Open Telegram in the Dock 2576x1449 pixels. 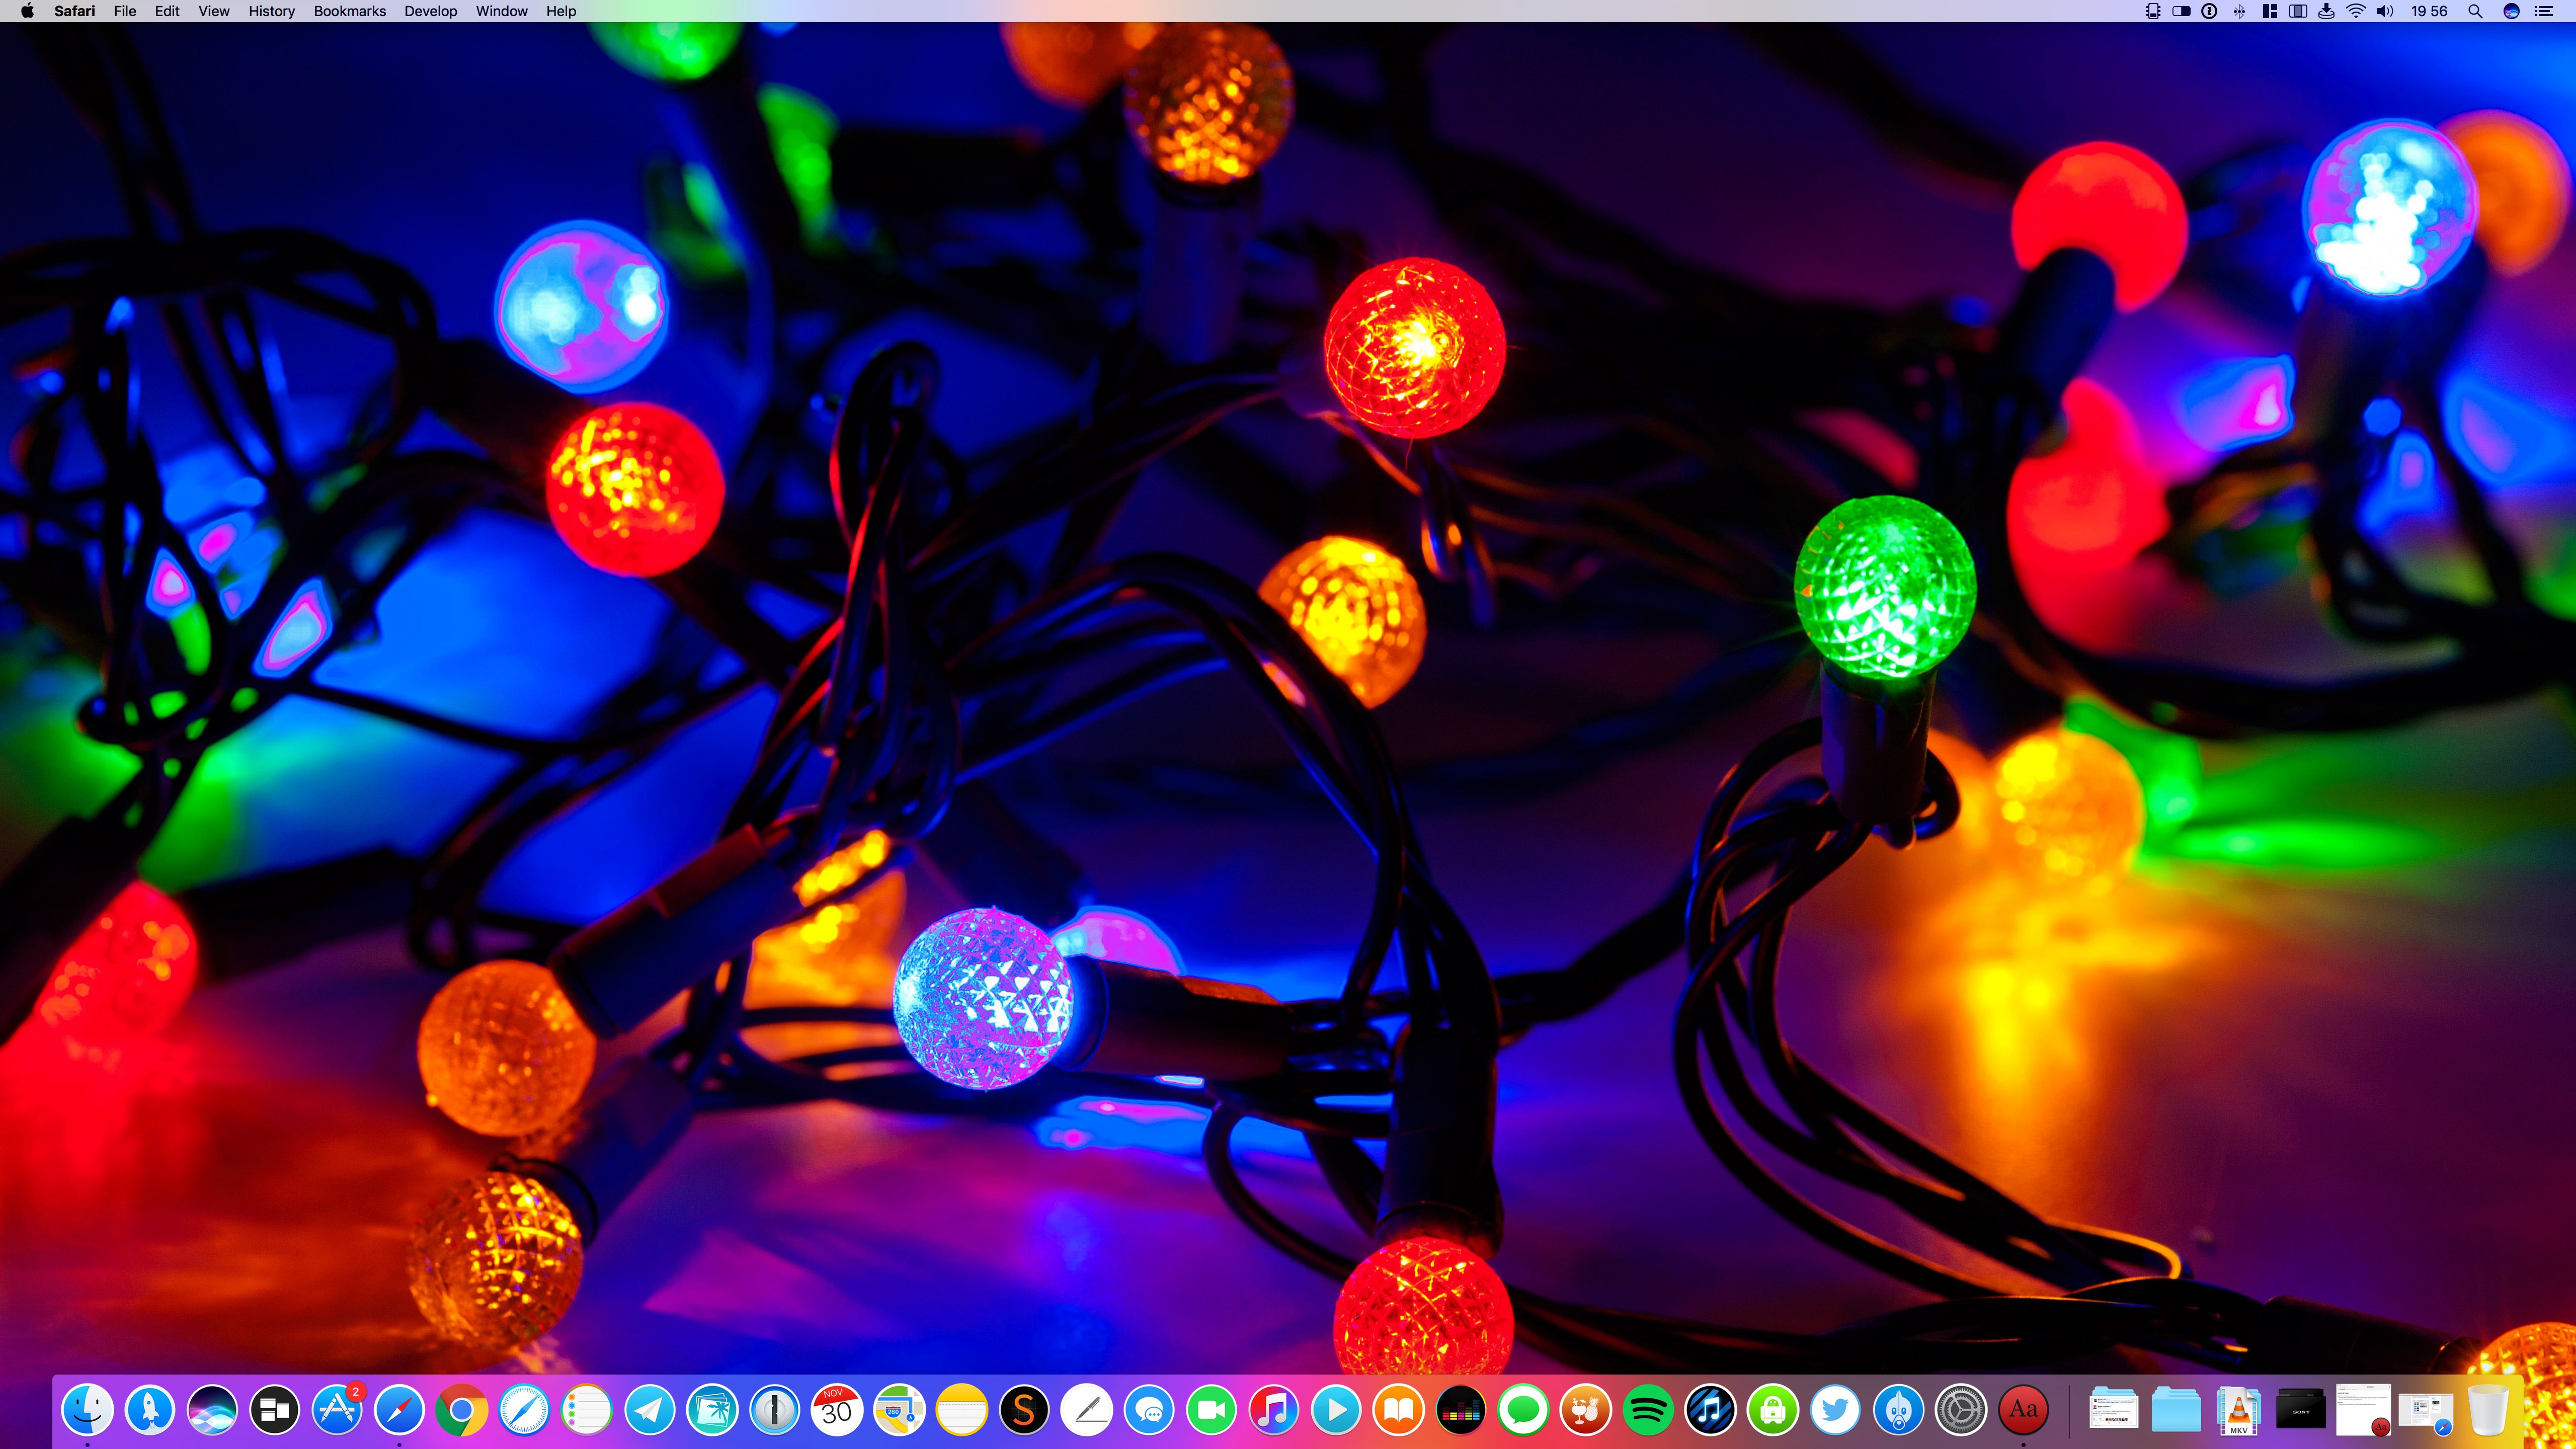click(649, 1409)
